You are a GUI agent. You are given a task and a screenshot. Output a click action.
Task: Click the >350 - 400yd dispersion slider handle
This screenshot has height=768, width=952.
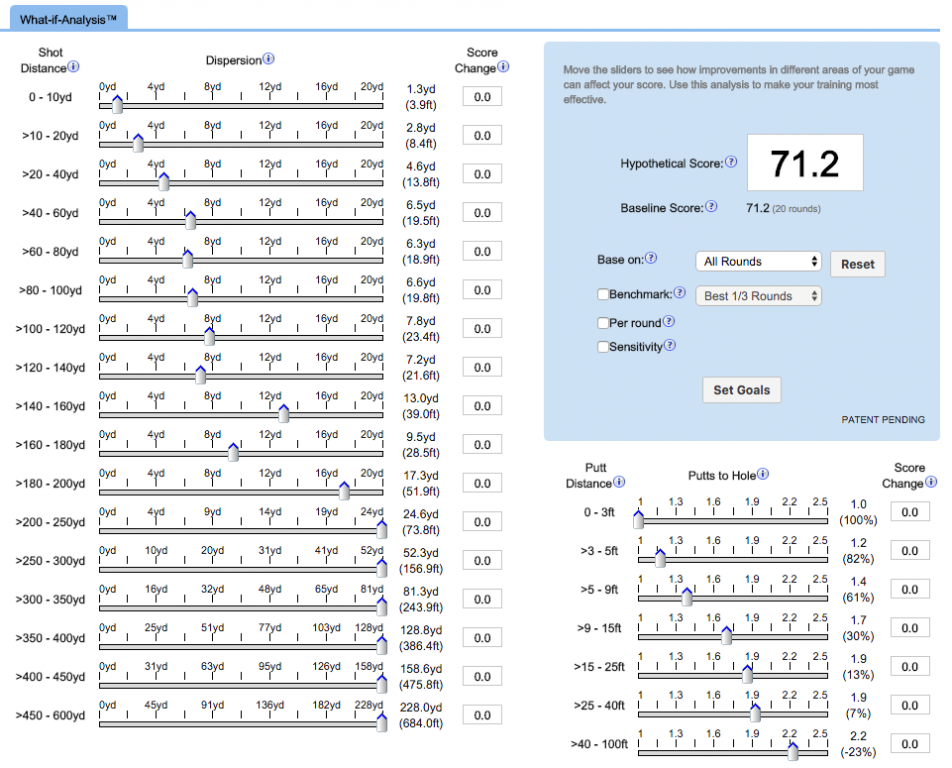coord(382,645)
